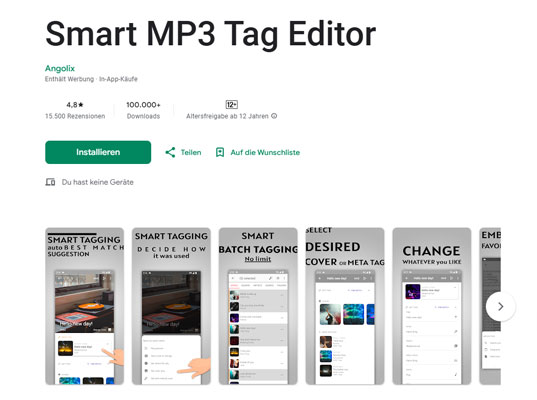Viewport: 537px width, 400px height.
Task: Click the green Installieren button
Action: click(x=98, y=152)
